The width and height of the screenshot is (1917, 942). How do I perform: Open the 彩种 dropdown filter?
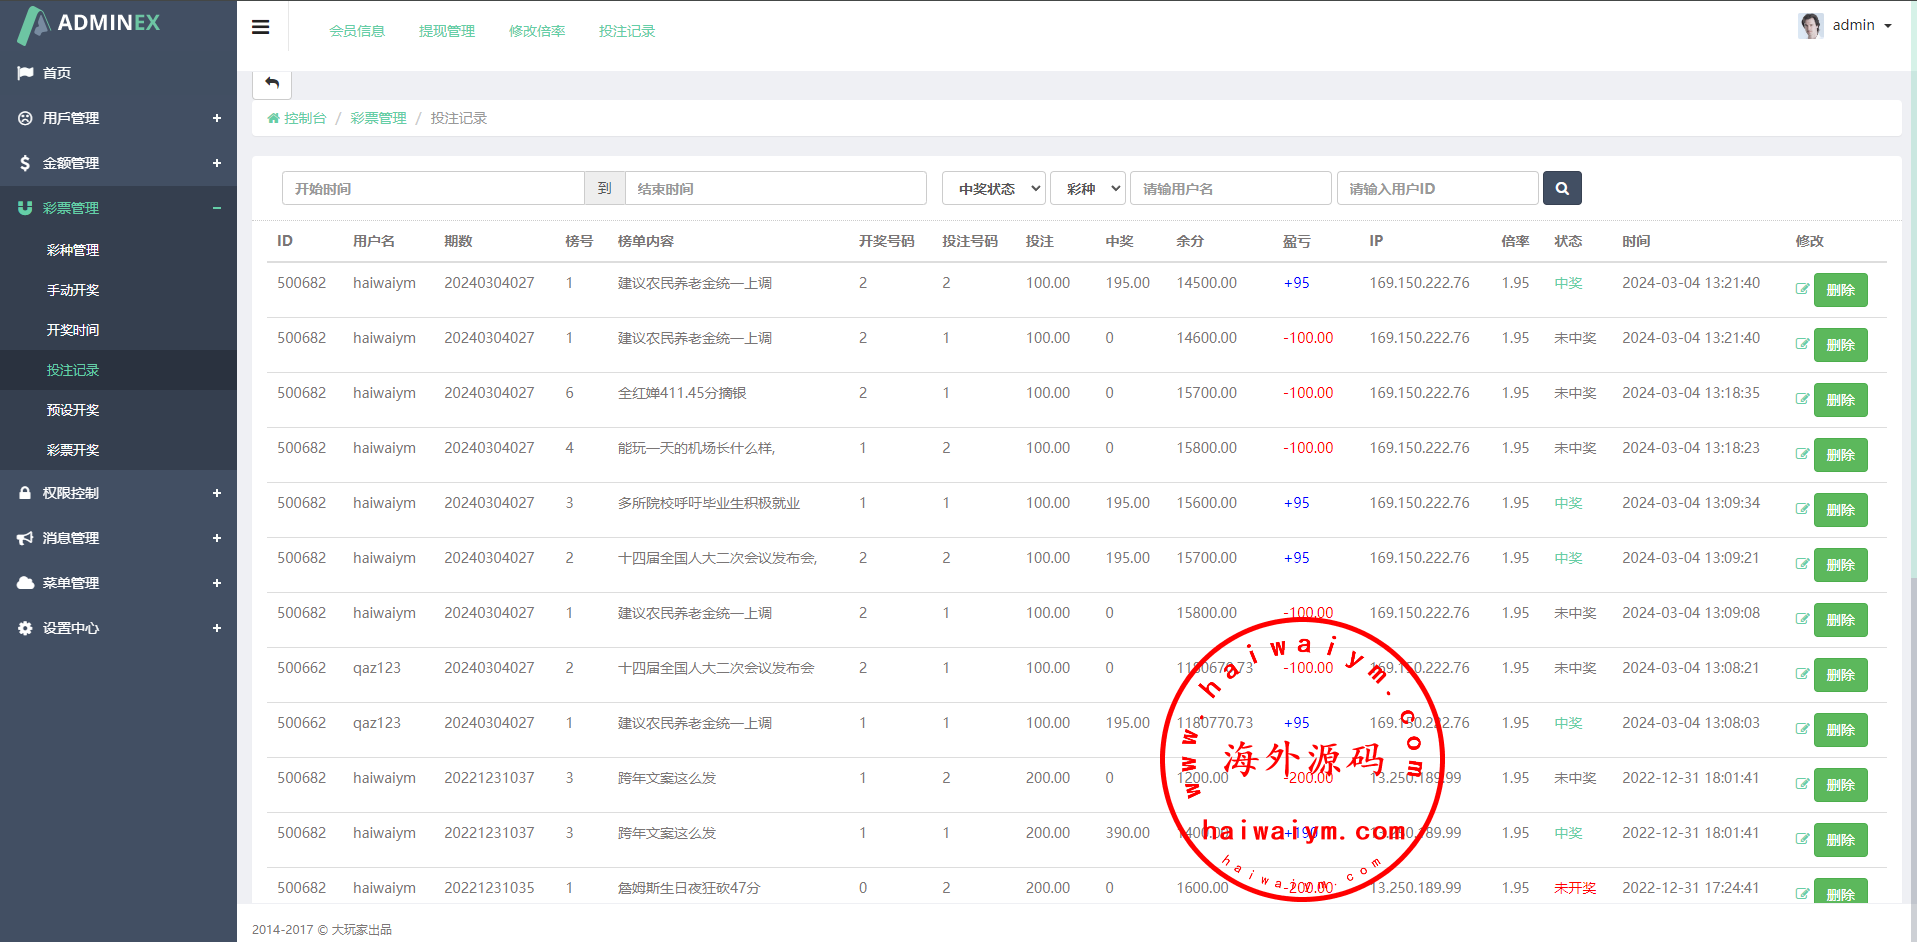click(x=1087, y=188)
